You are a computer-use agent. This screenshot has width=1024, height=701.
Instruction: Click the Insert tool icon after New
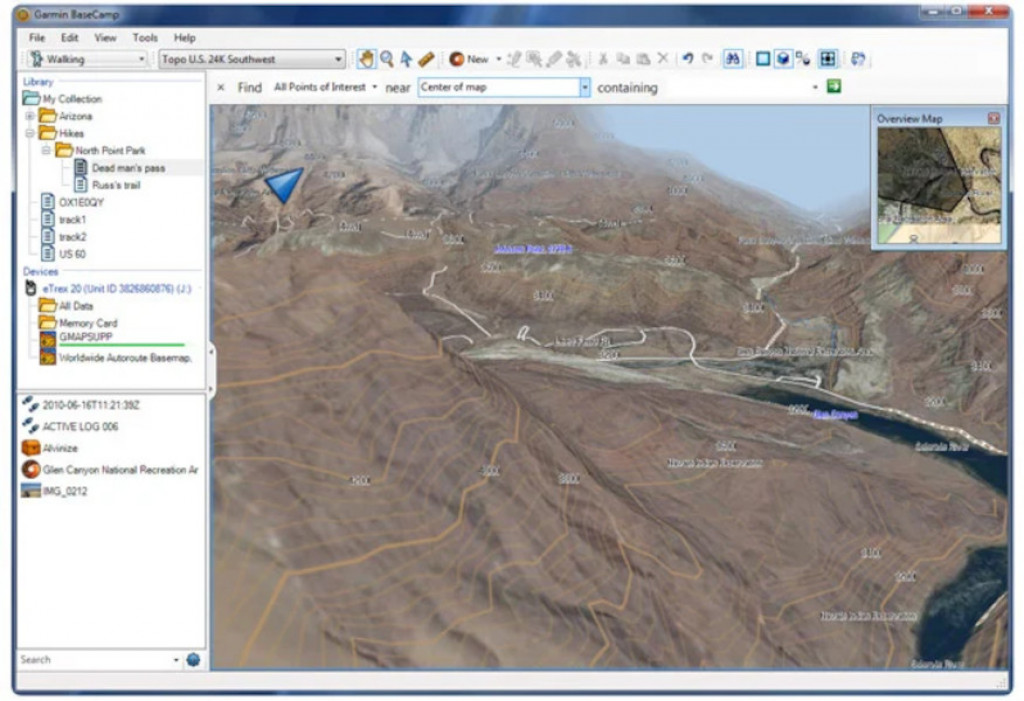514,59
